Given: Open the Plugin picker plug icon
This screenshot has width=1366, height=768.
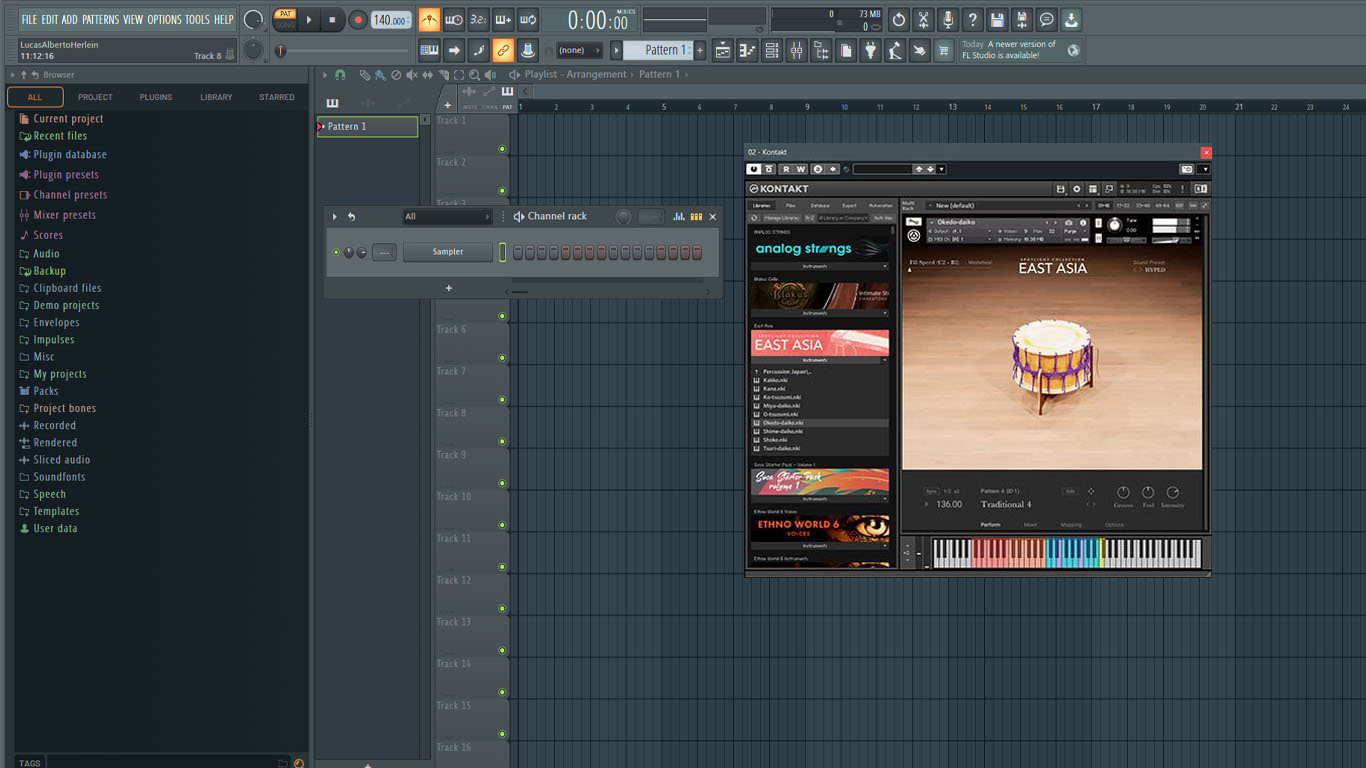Looking at the screenshot, I should pos(871,50).
